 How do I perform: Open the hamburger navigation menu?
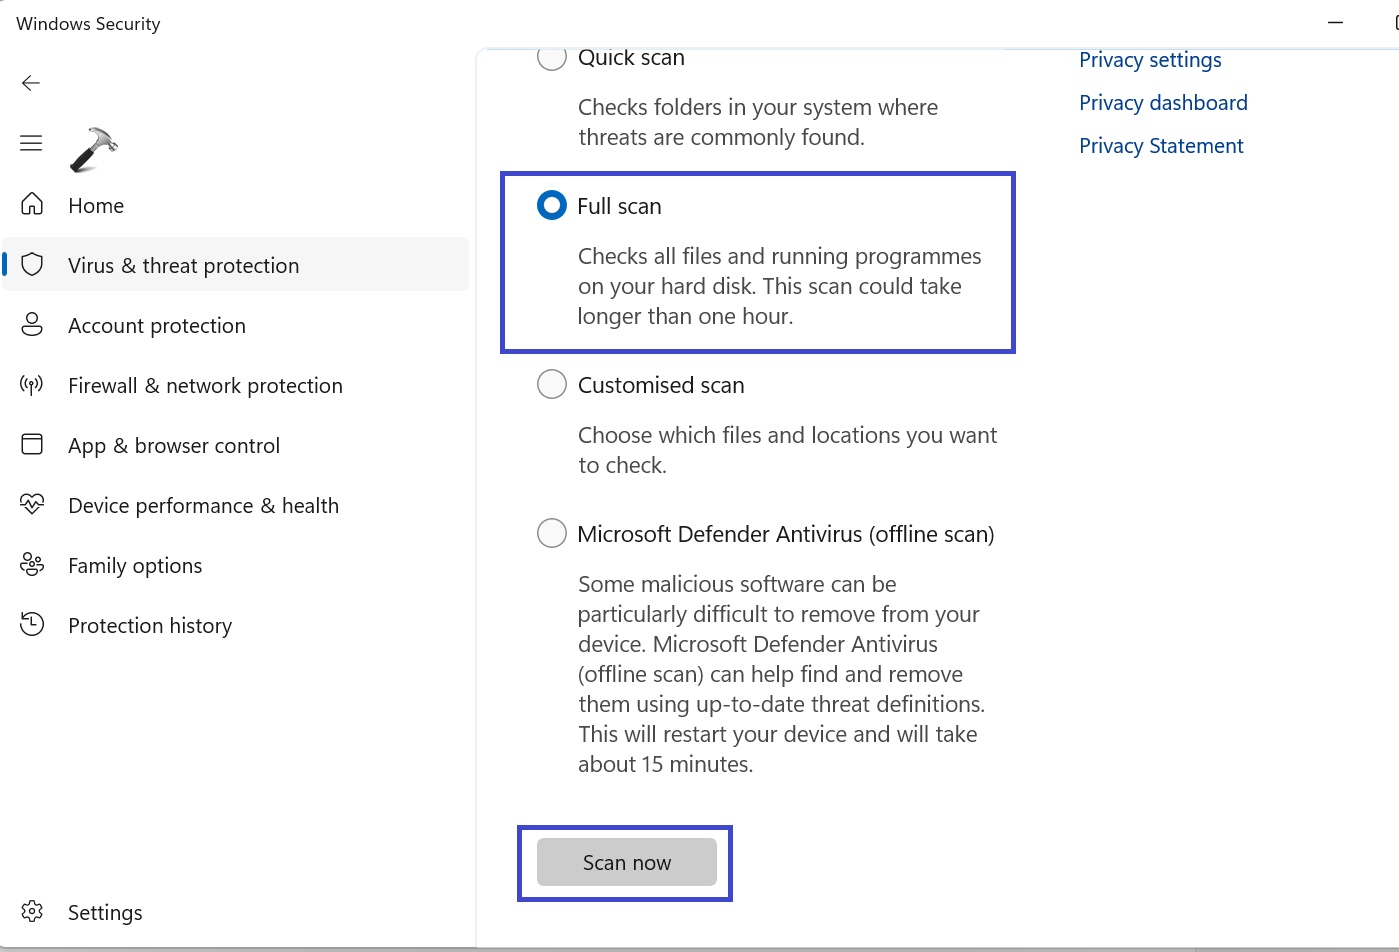31,143
